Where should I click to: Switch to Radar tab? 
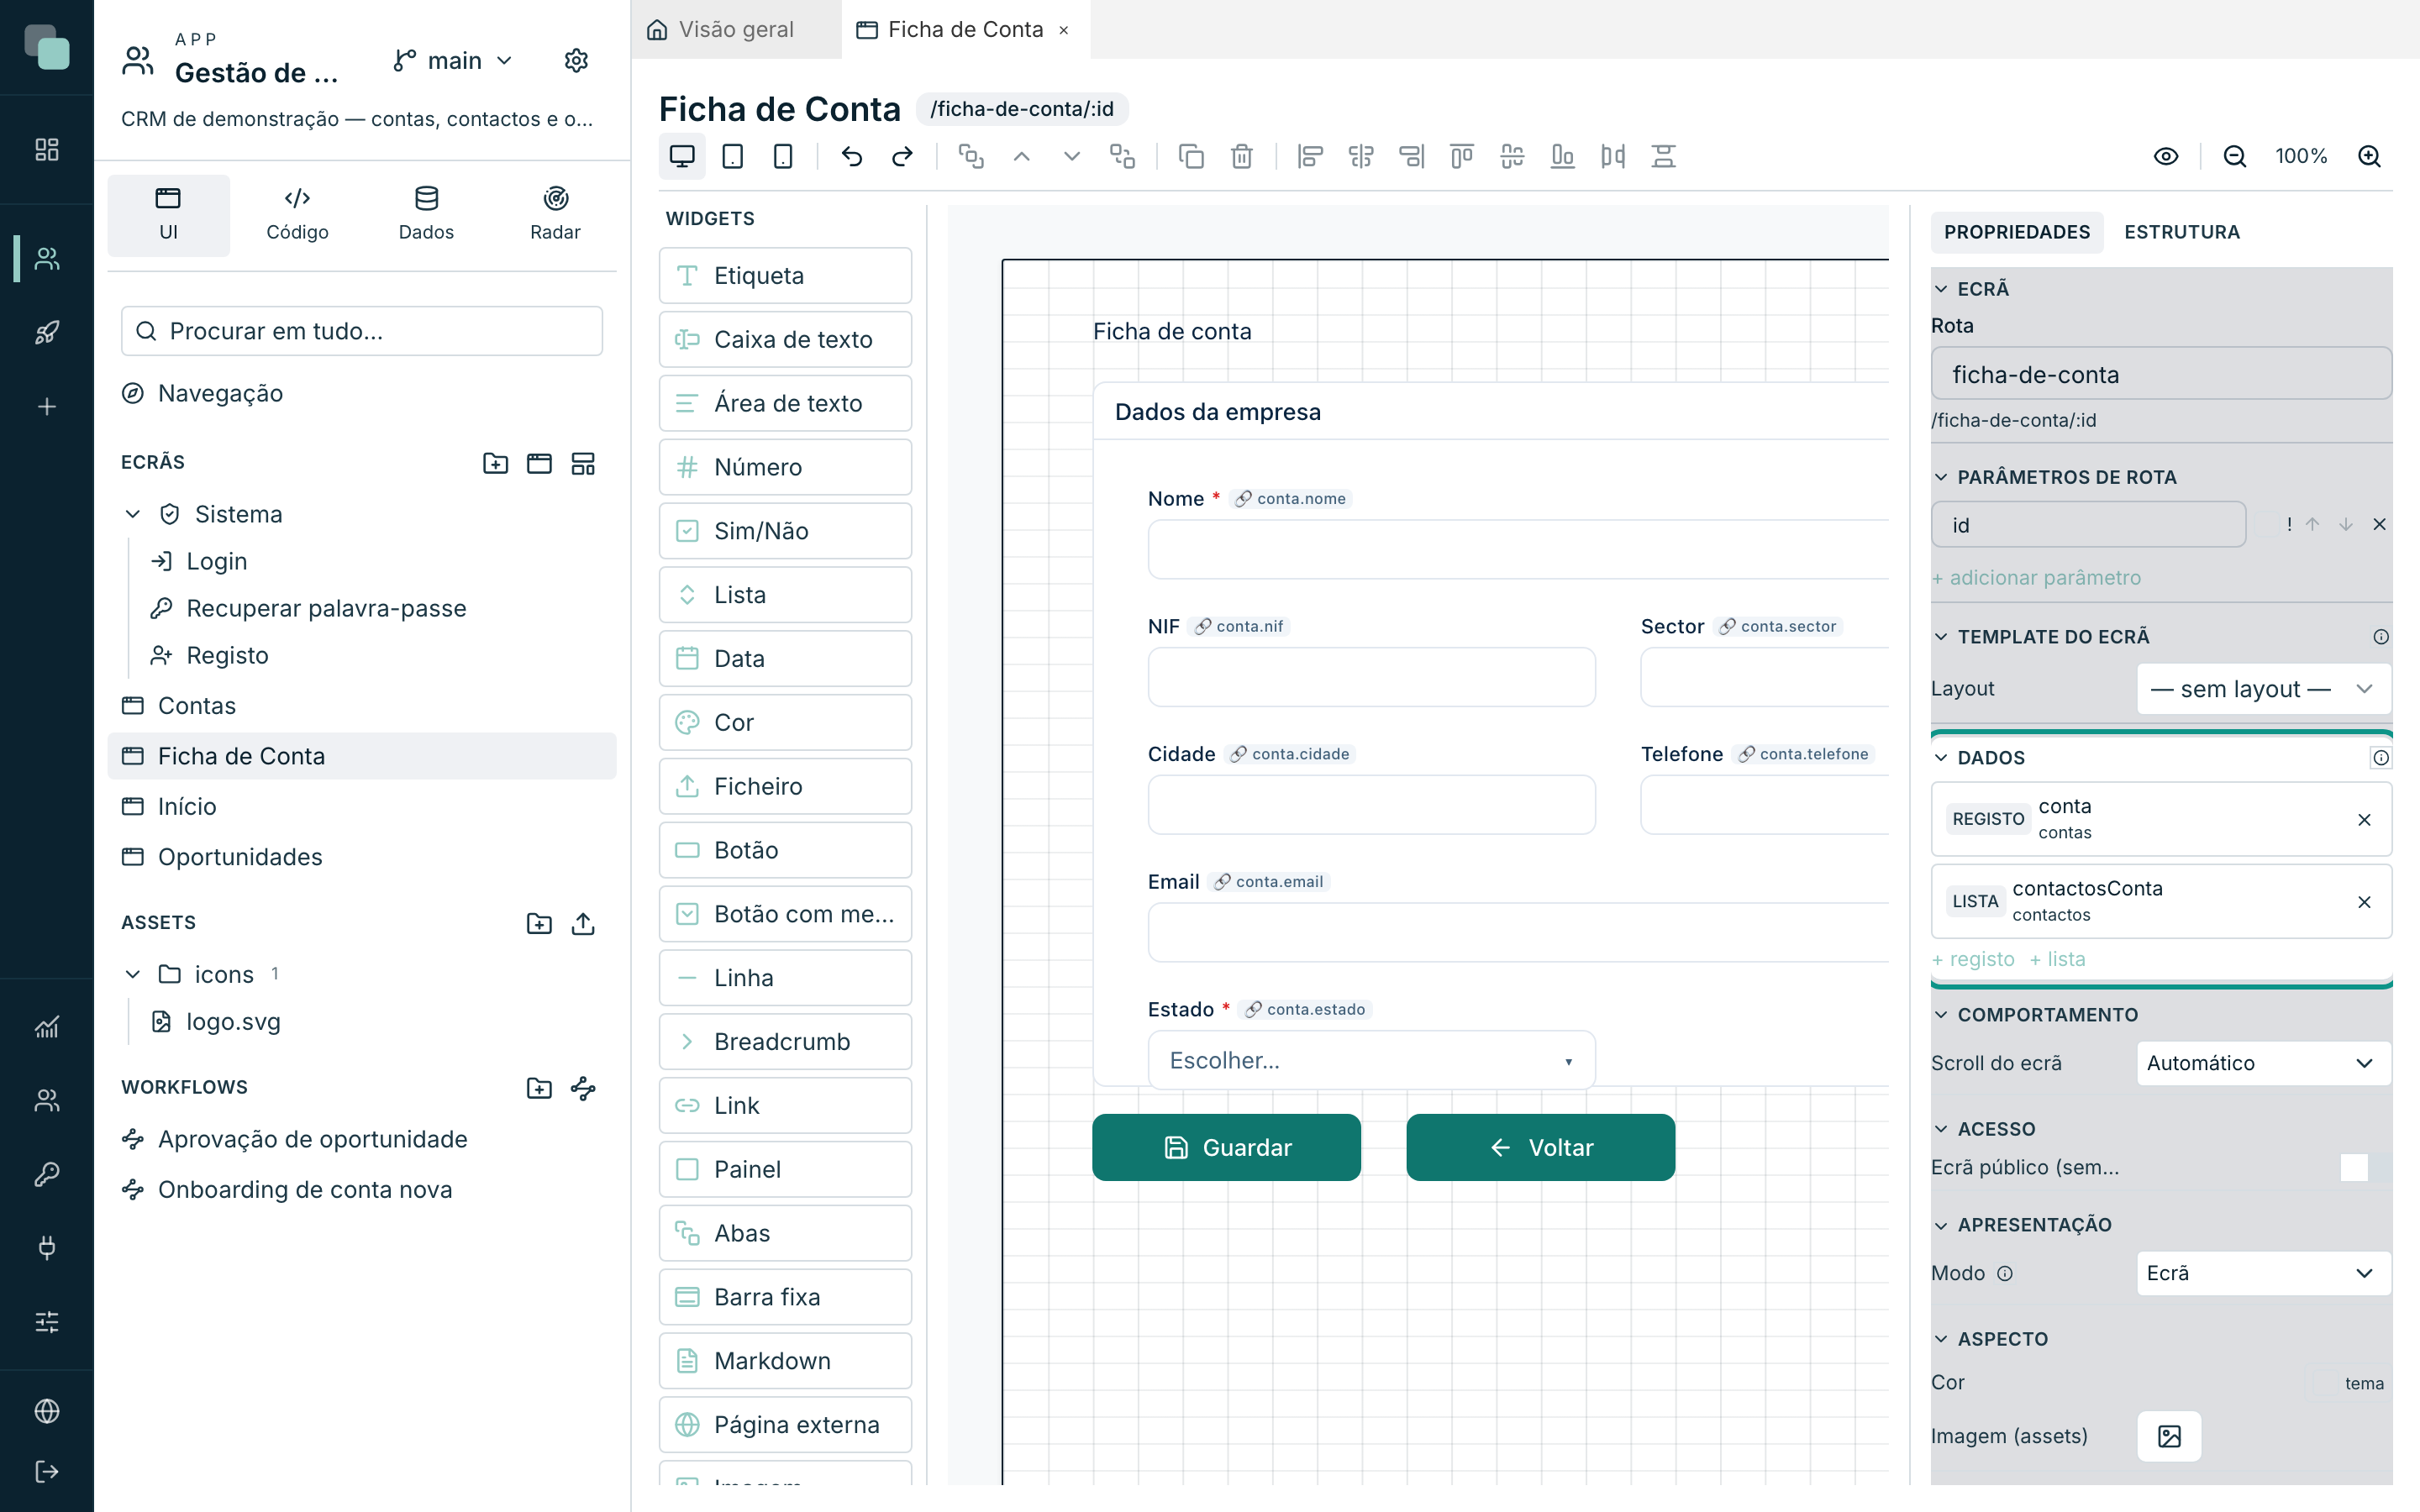point(555,215)
